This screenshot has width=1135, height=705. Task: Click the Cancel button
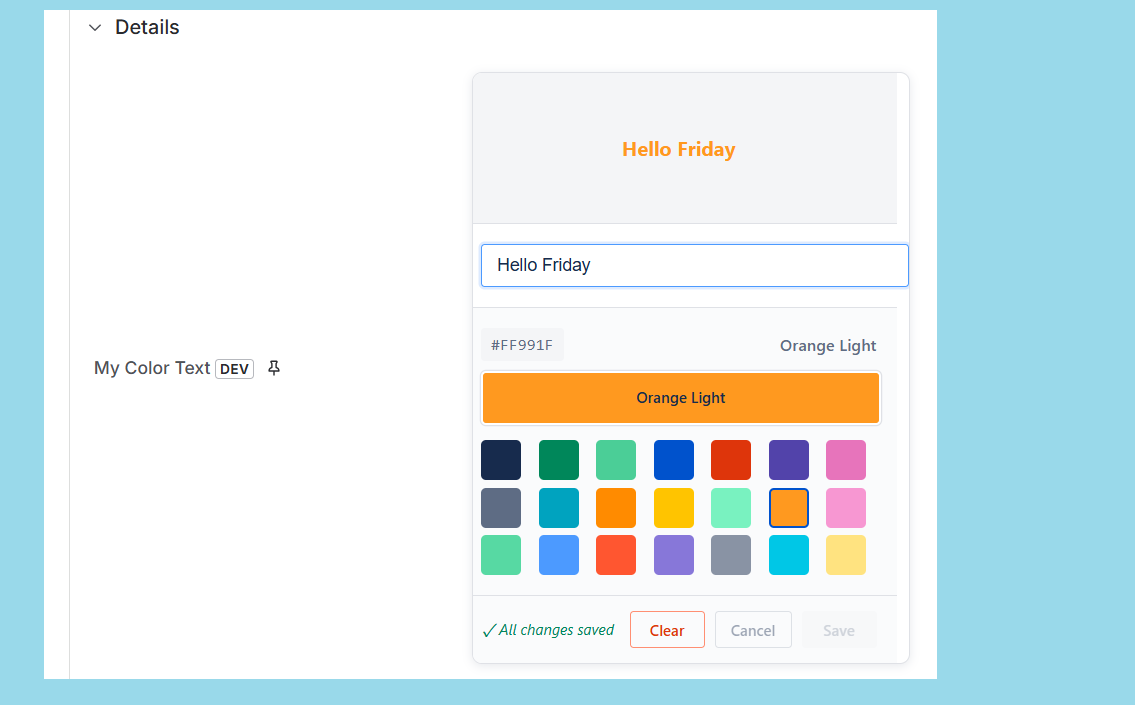[x=753, y=630]
